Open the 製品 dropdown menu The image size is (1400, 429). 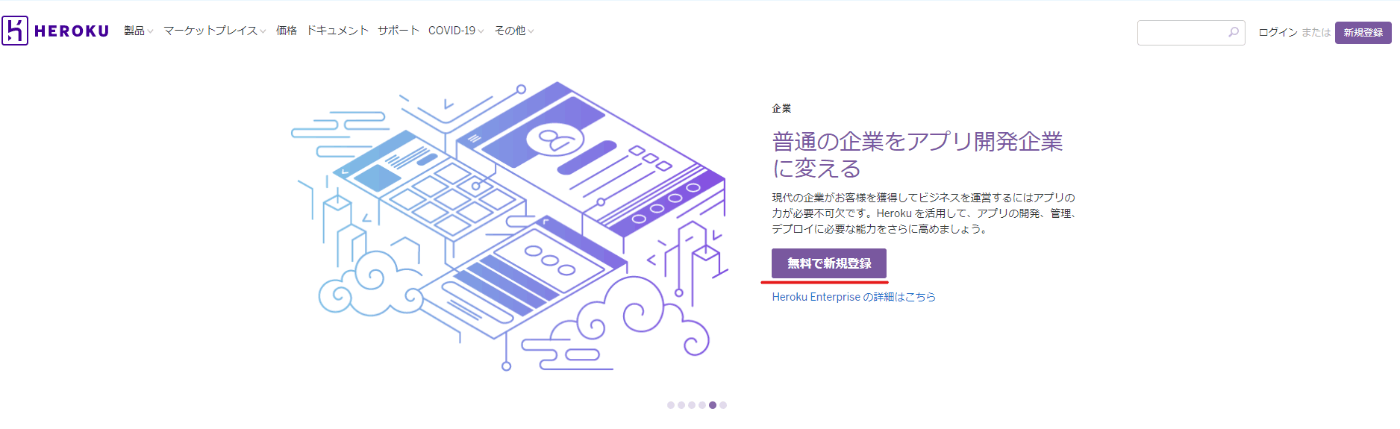coord(138,31)
